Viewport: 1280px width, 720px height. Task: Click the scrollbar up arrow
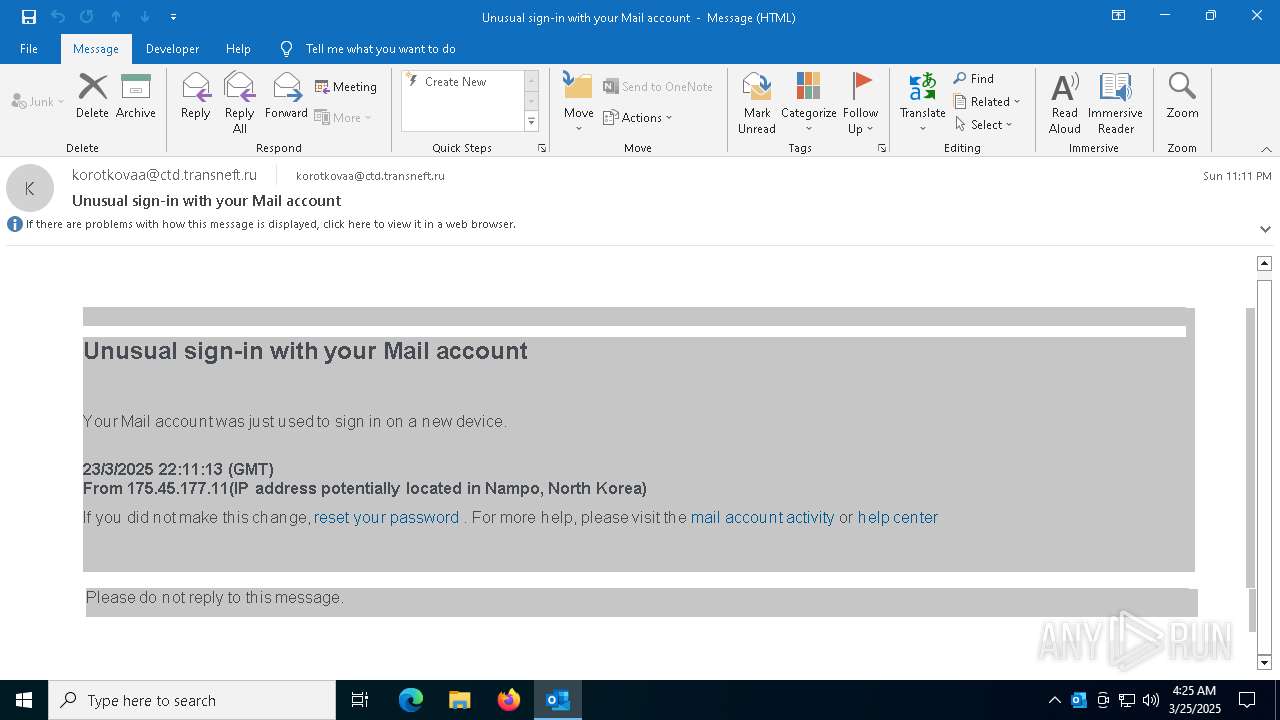[x=1264, y=263]
